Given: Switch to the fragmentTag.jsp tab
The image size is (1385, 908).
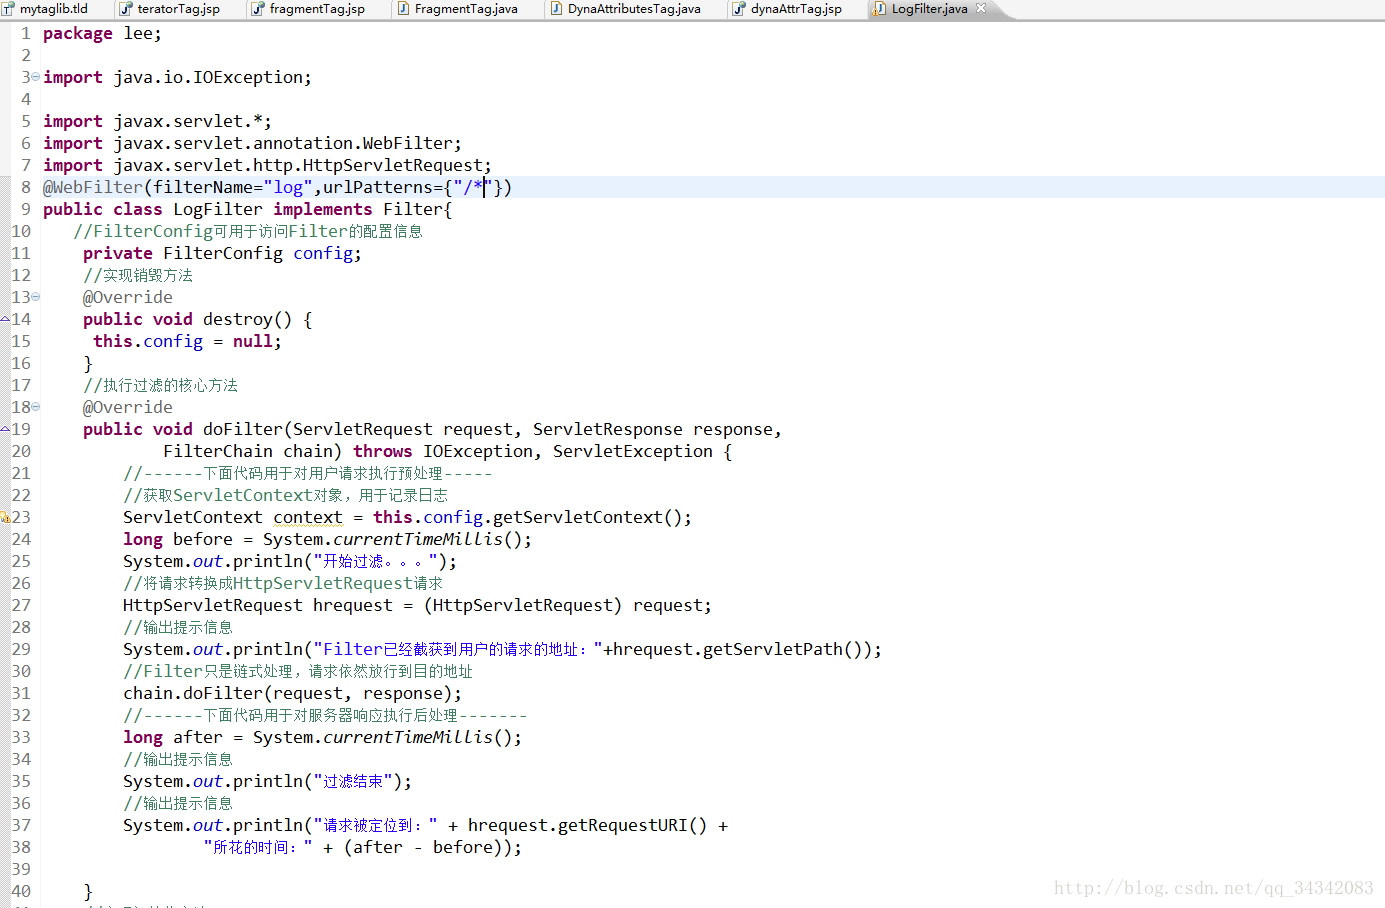Looking at the screenshot, I should pos(308,9).
